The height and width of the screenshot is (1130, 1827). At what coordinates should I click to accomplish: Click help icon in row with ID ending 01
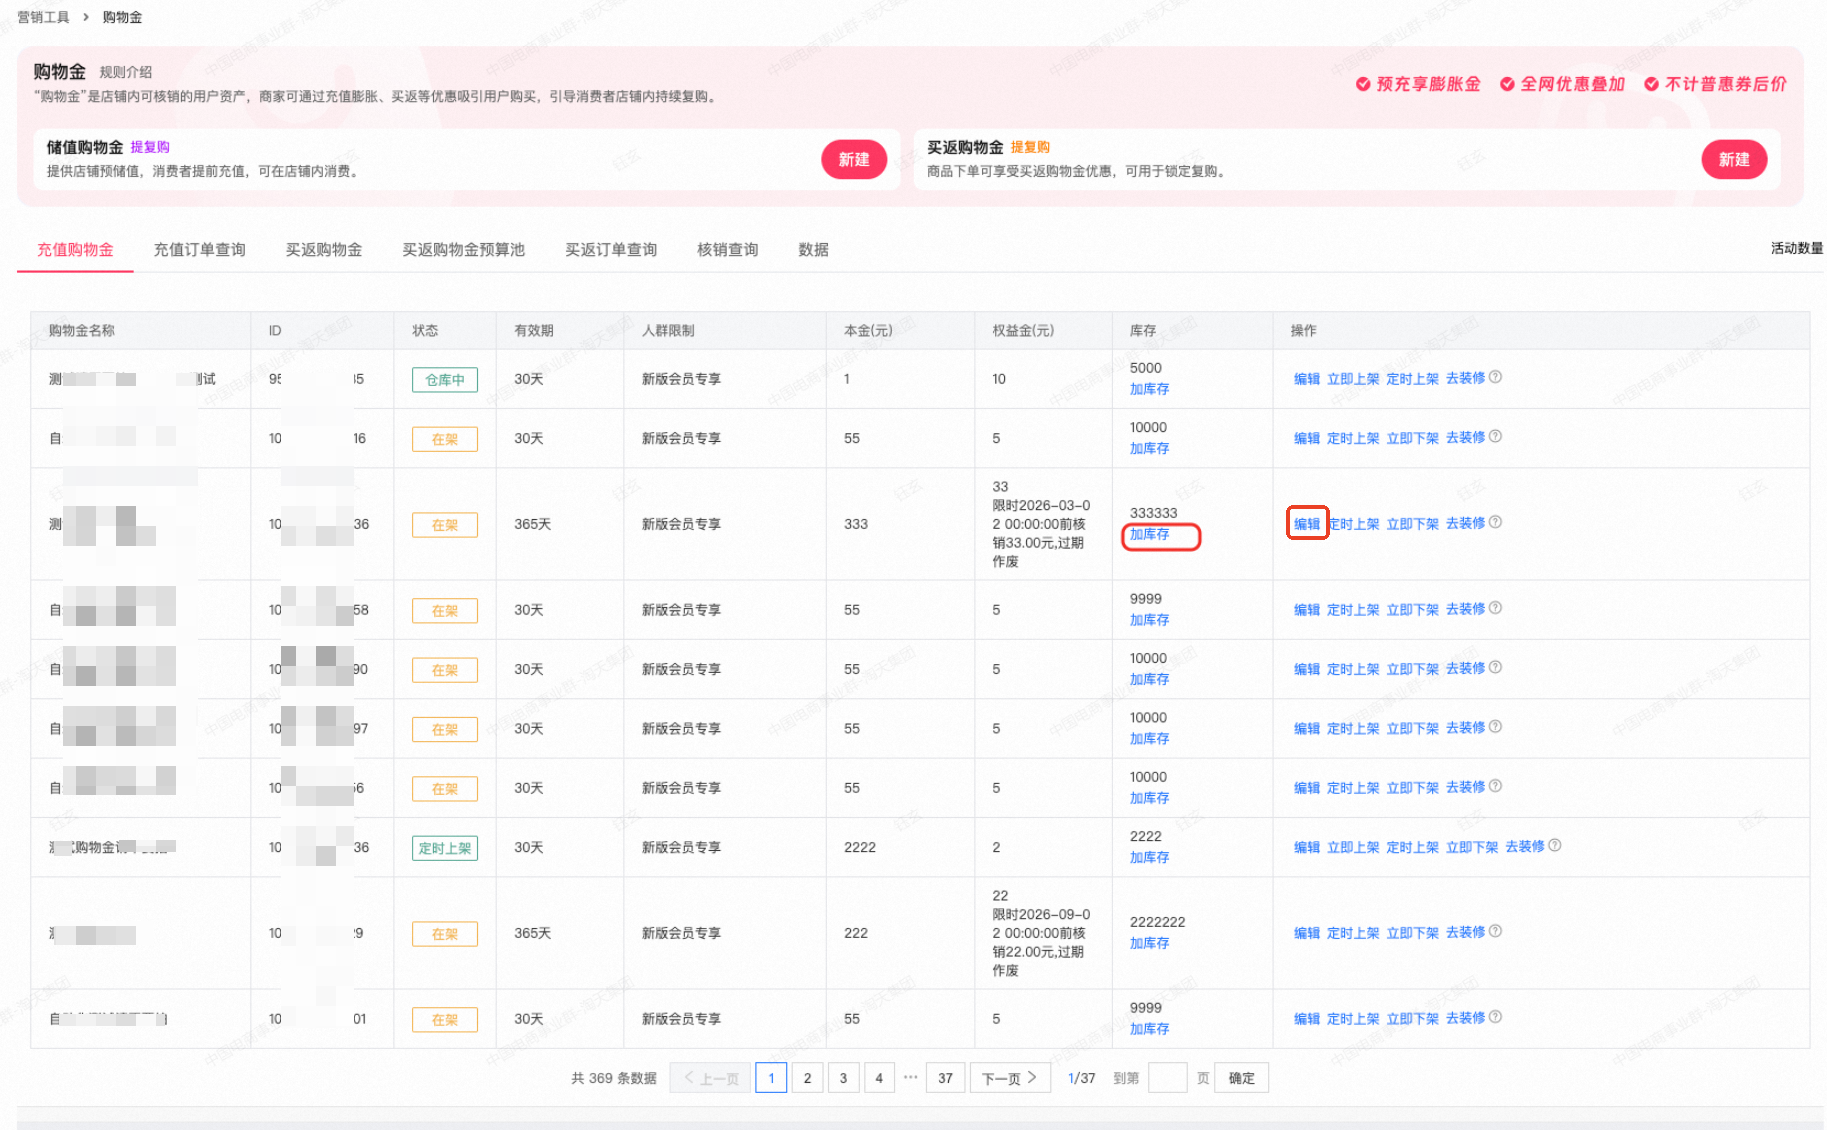click(1495, 1017)
